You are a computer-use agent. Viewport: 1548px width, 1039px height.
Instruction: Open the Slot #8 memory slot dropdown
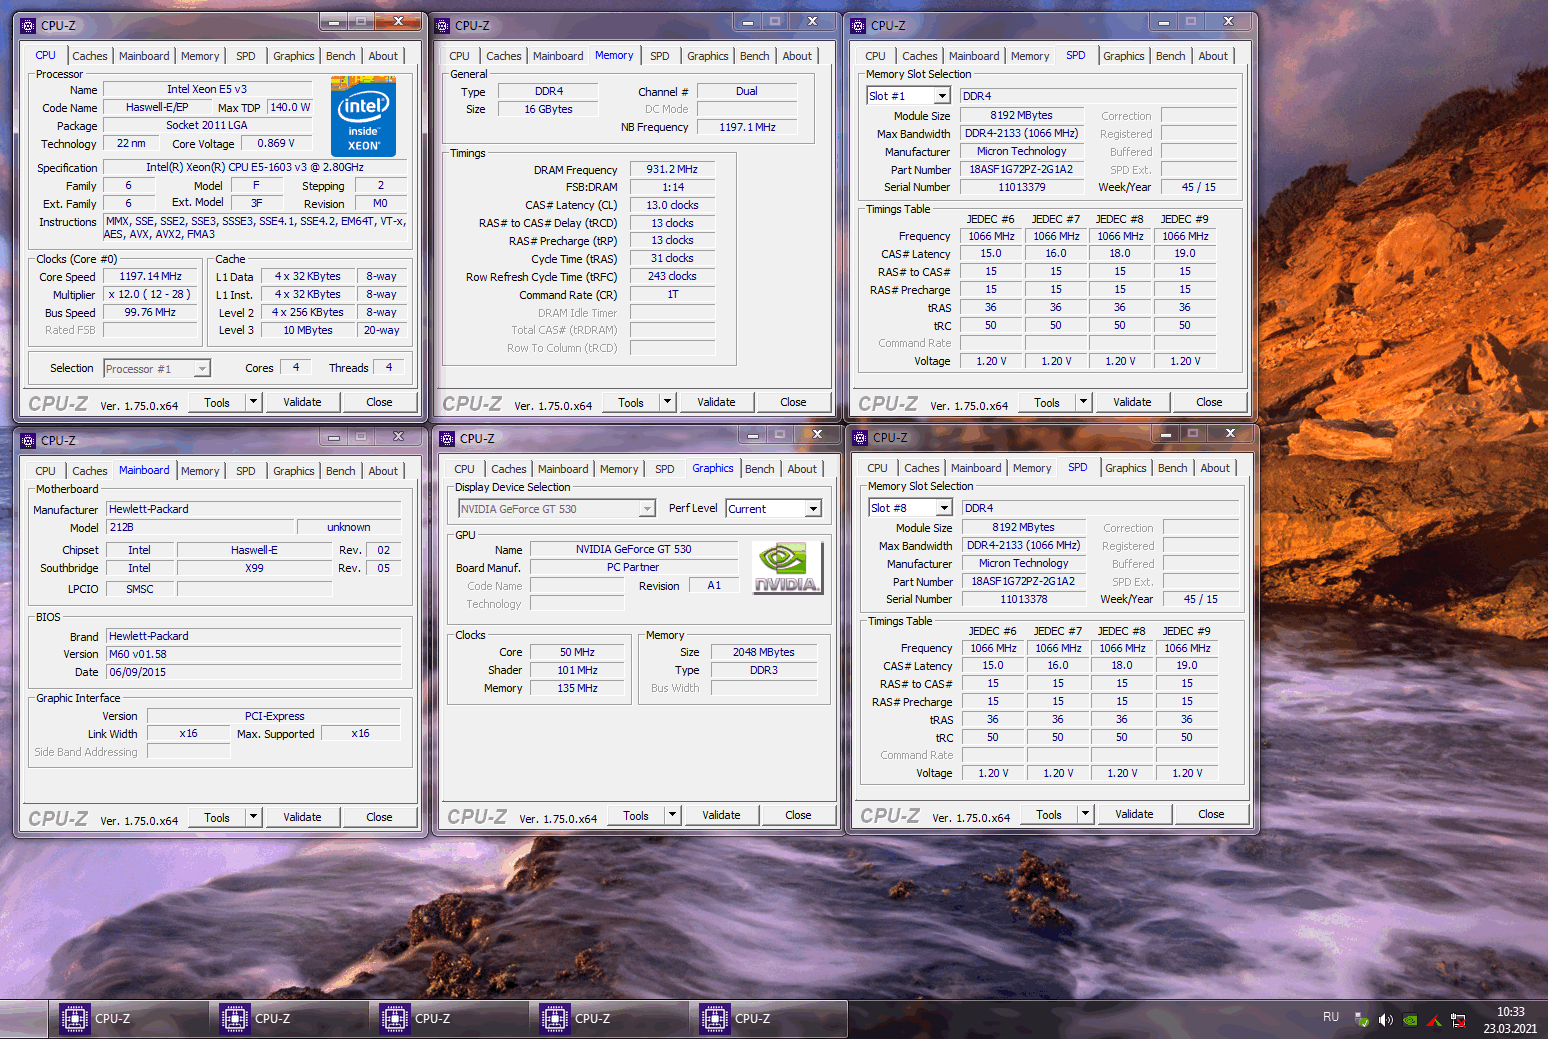tap(944, 508)
